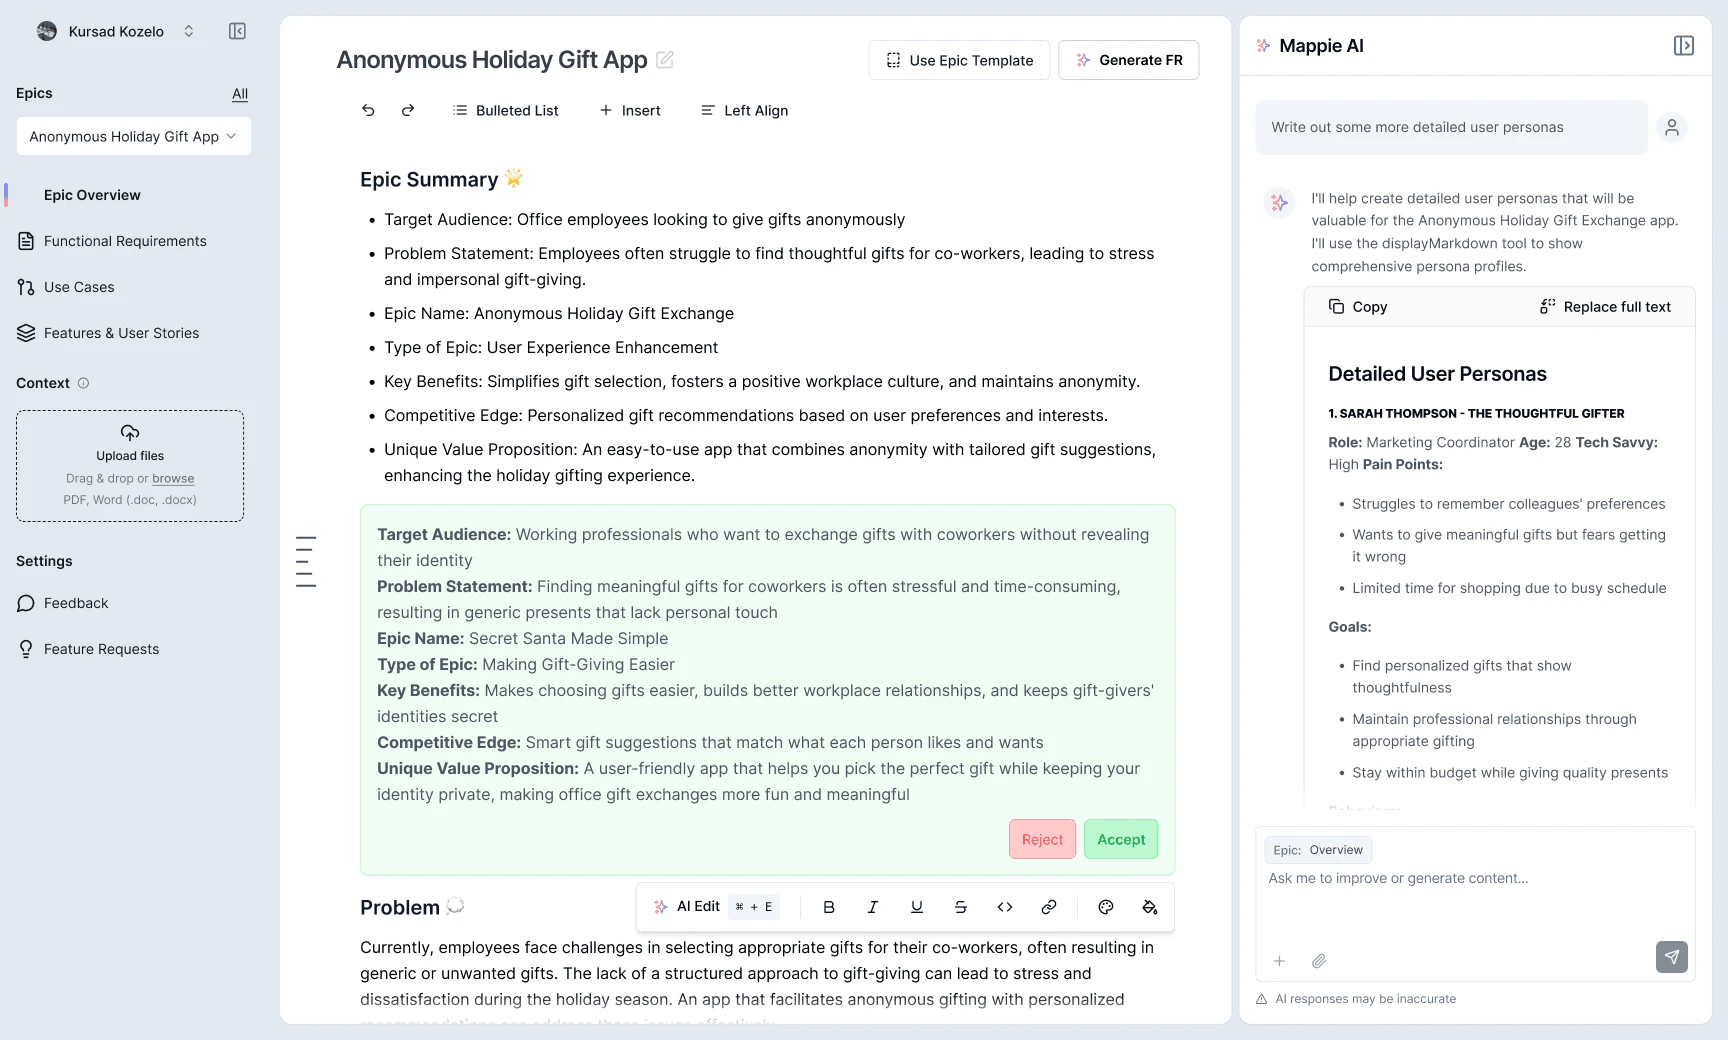Screen dimensions: 1728x1040
Task: Toggle bold formatting in the floating toolbar
Action: coord(828,907)
